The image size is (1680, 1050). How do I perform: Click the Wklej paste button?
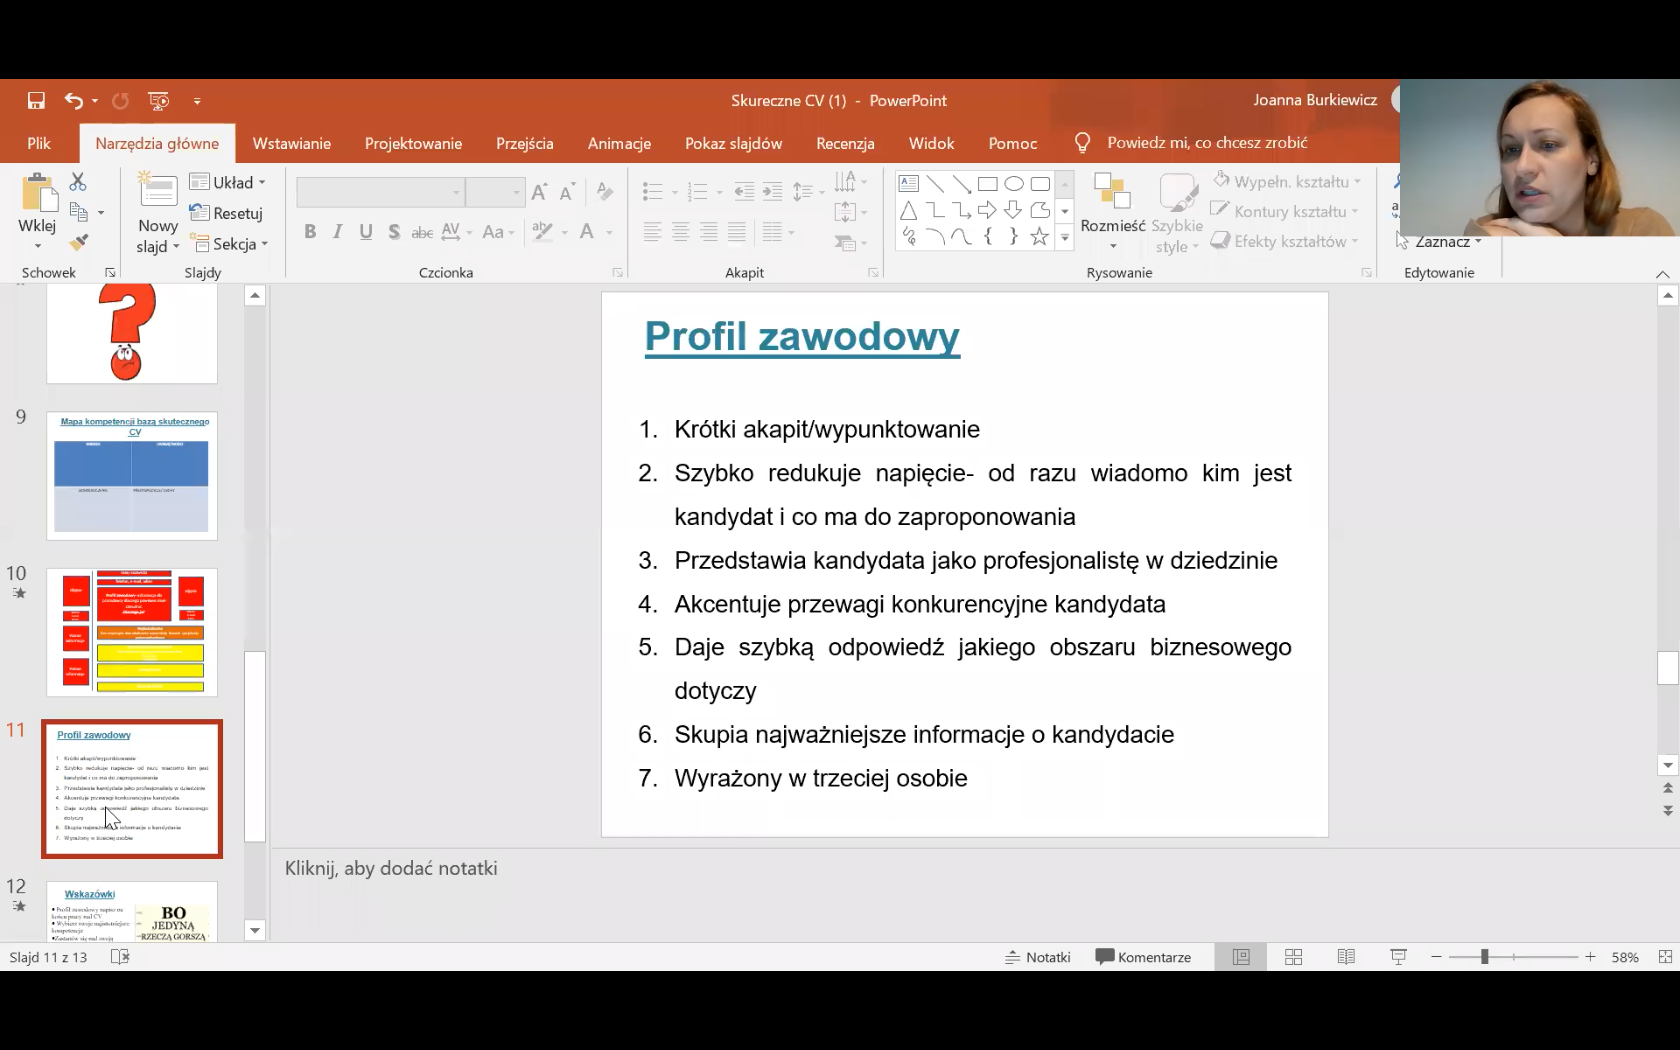(x=37, y=205)
